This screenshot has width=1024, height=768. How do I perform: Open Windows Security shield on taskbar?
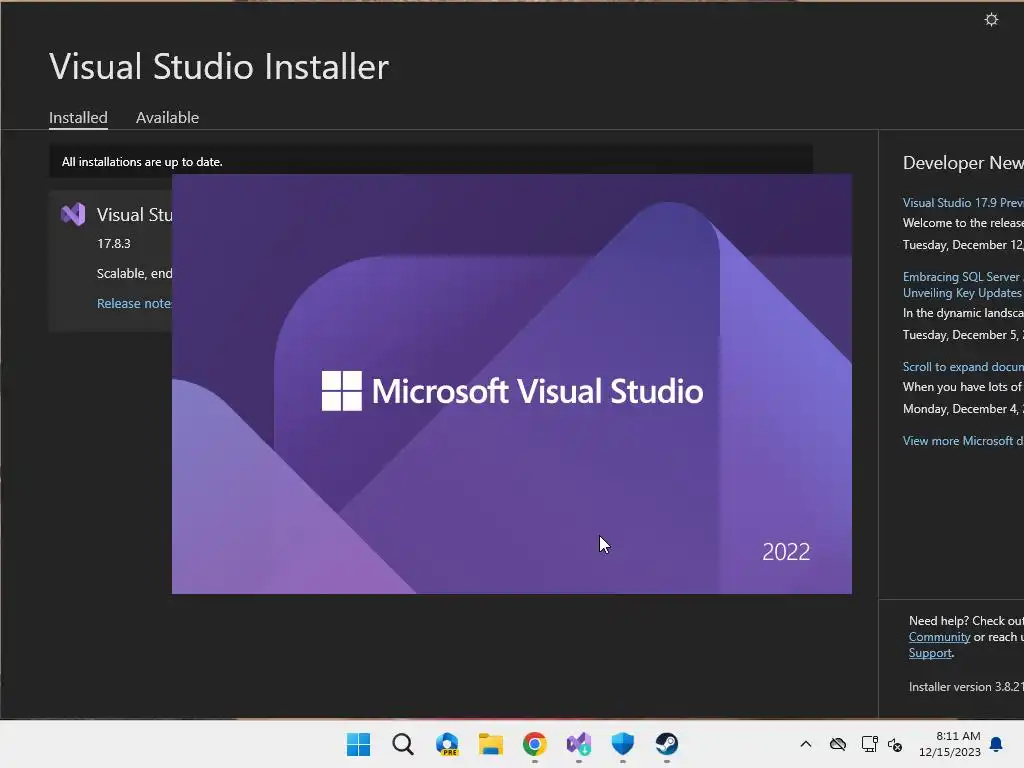tap(622, 744)
